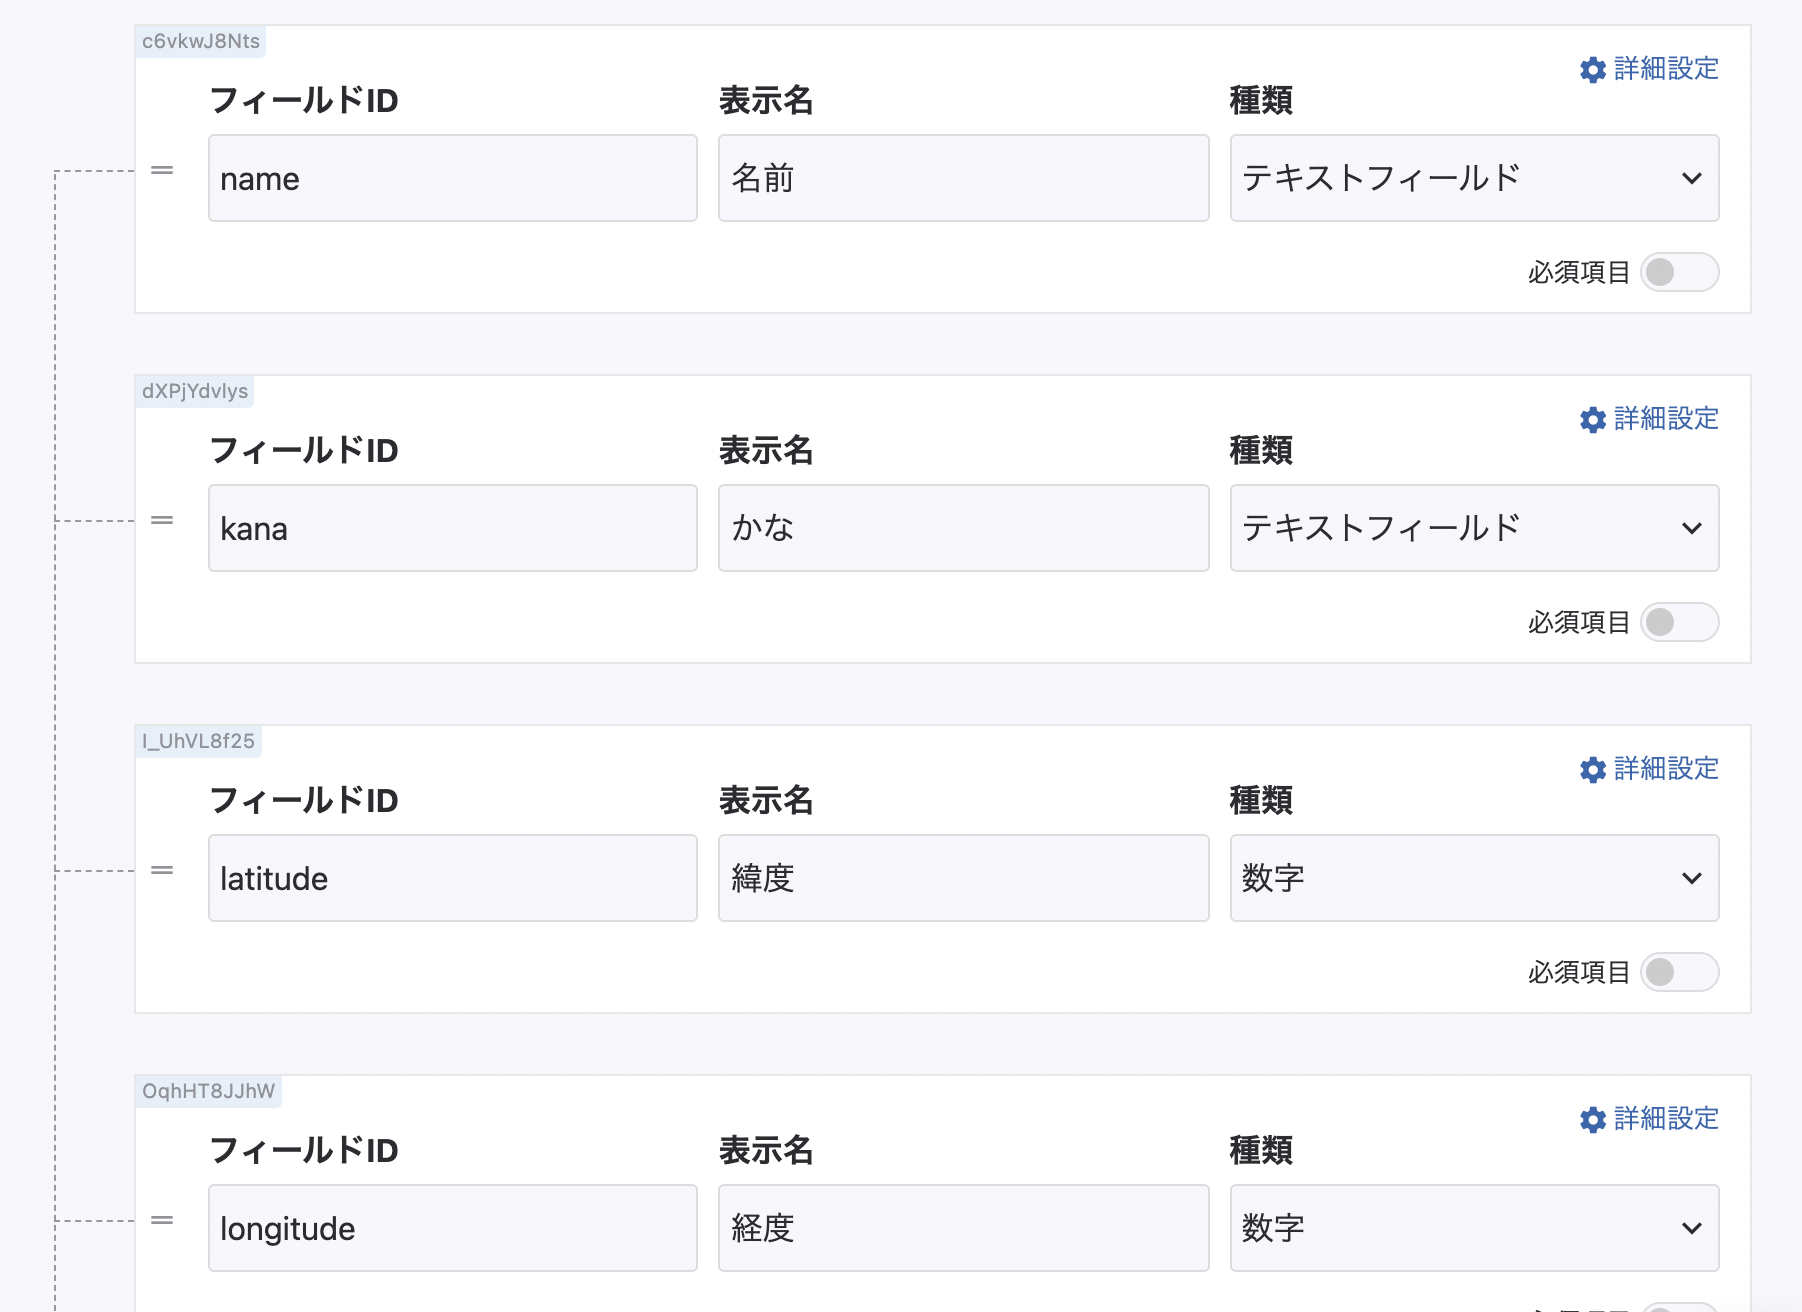
Task: Enable 必須項目 toggle for kana field
Action: 1679,622
